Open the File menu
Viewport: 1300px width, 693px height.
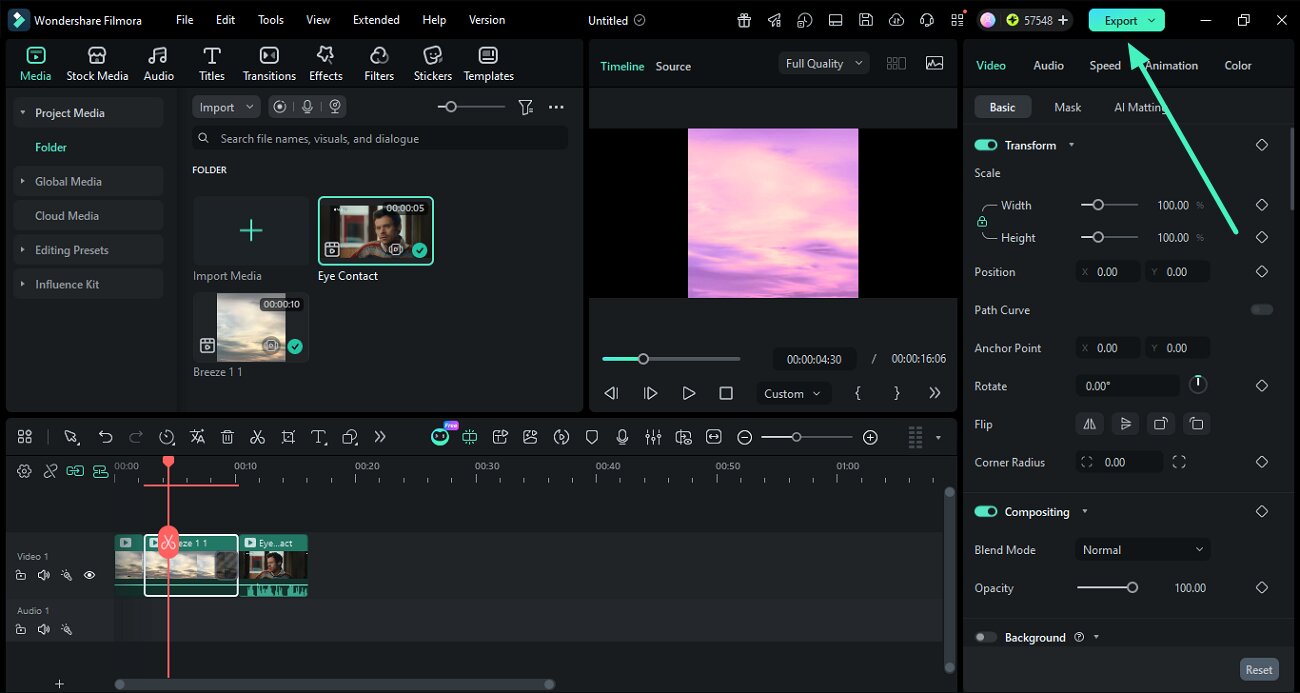(x=185, y=20)
